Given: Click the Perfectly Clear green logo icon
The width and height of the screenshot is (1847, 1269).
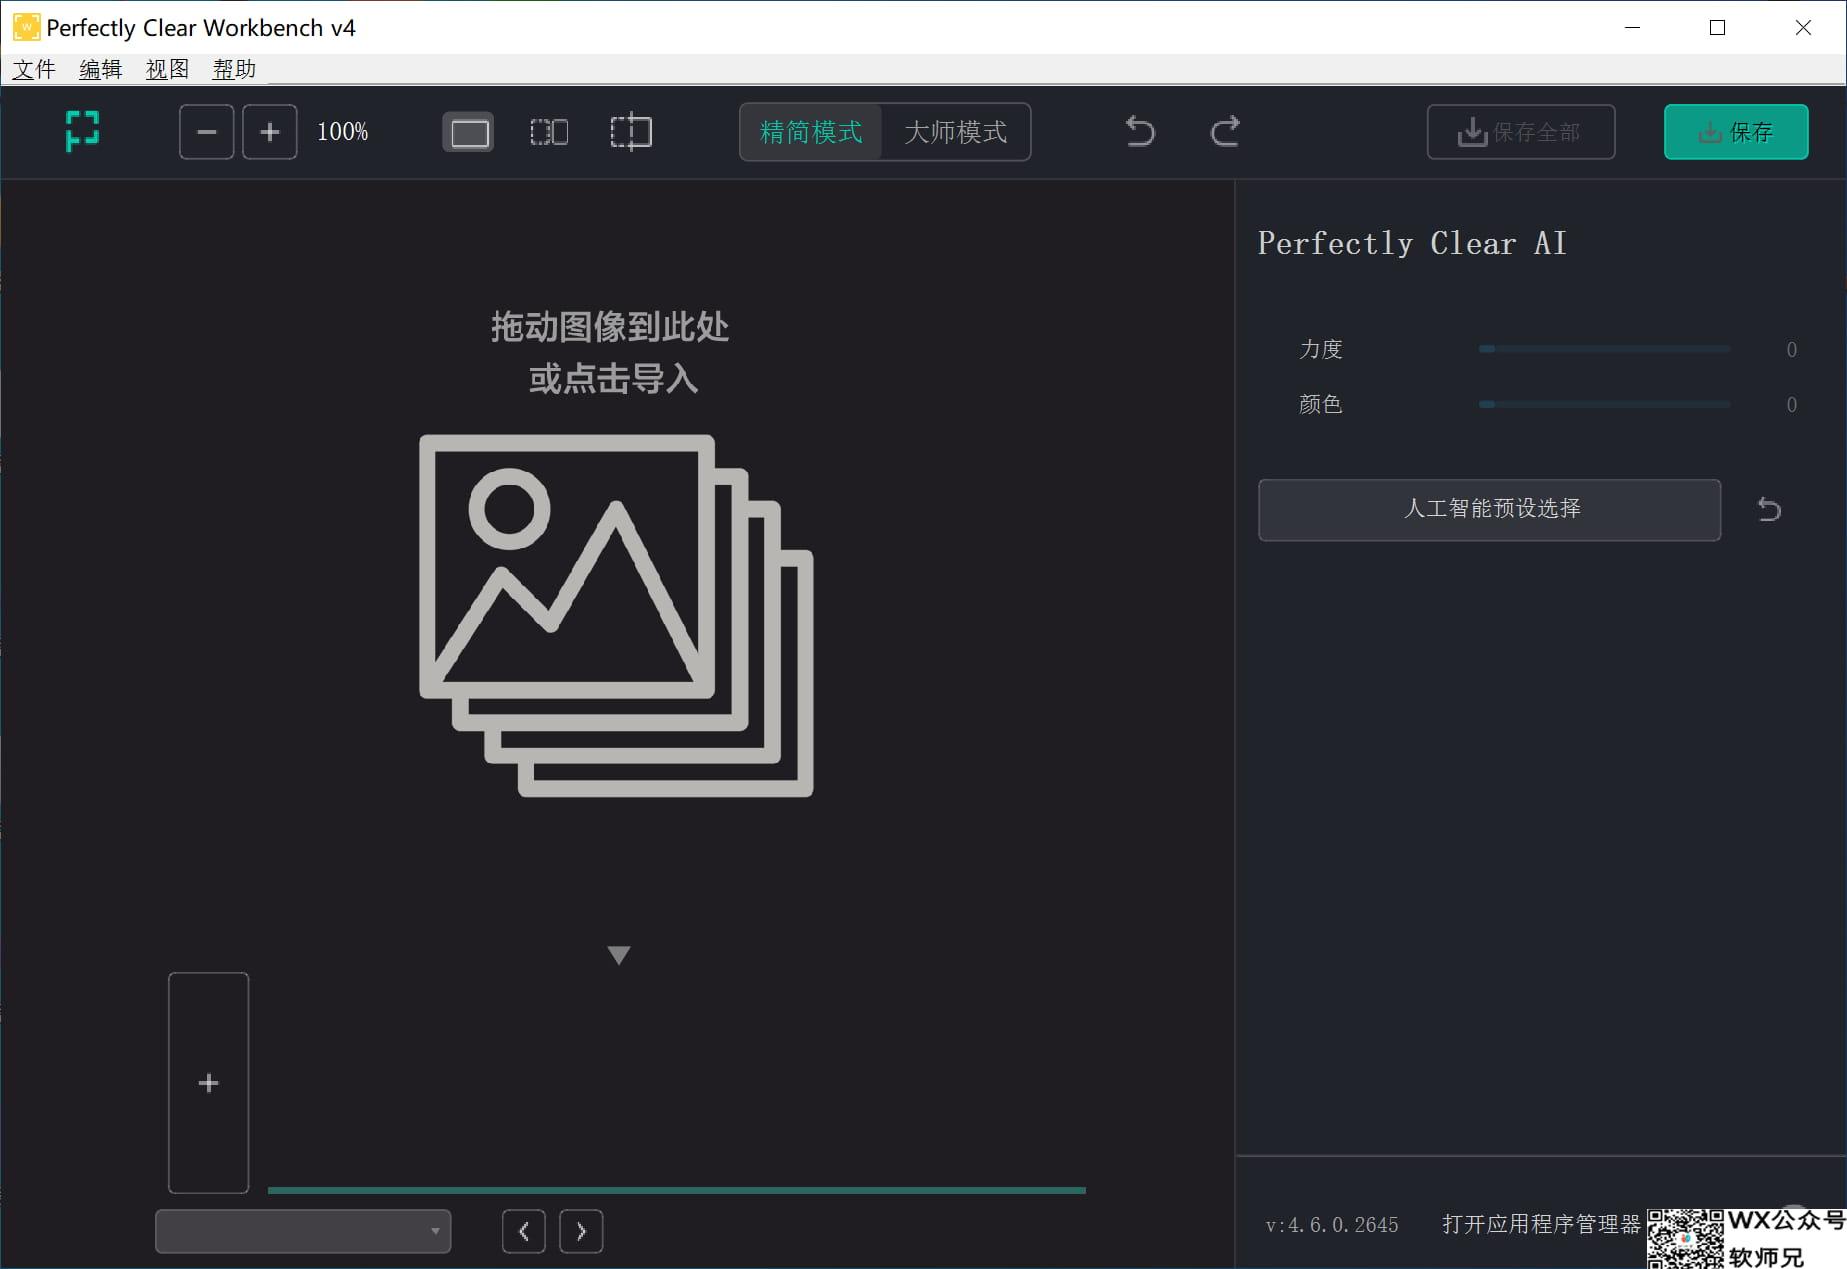Looking at the screenshot, I should pos(82,131).
